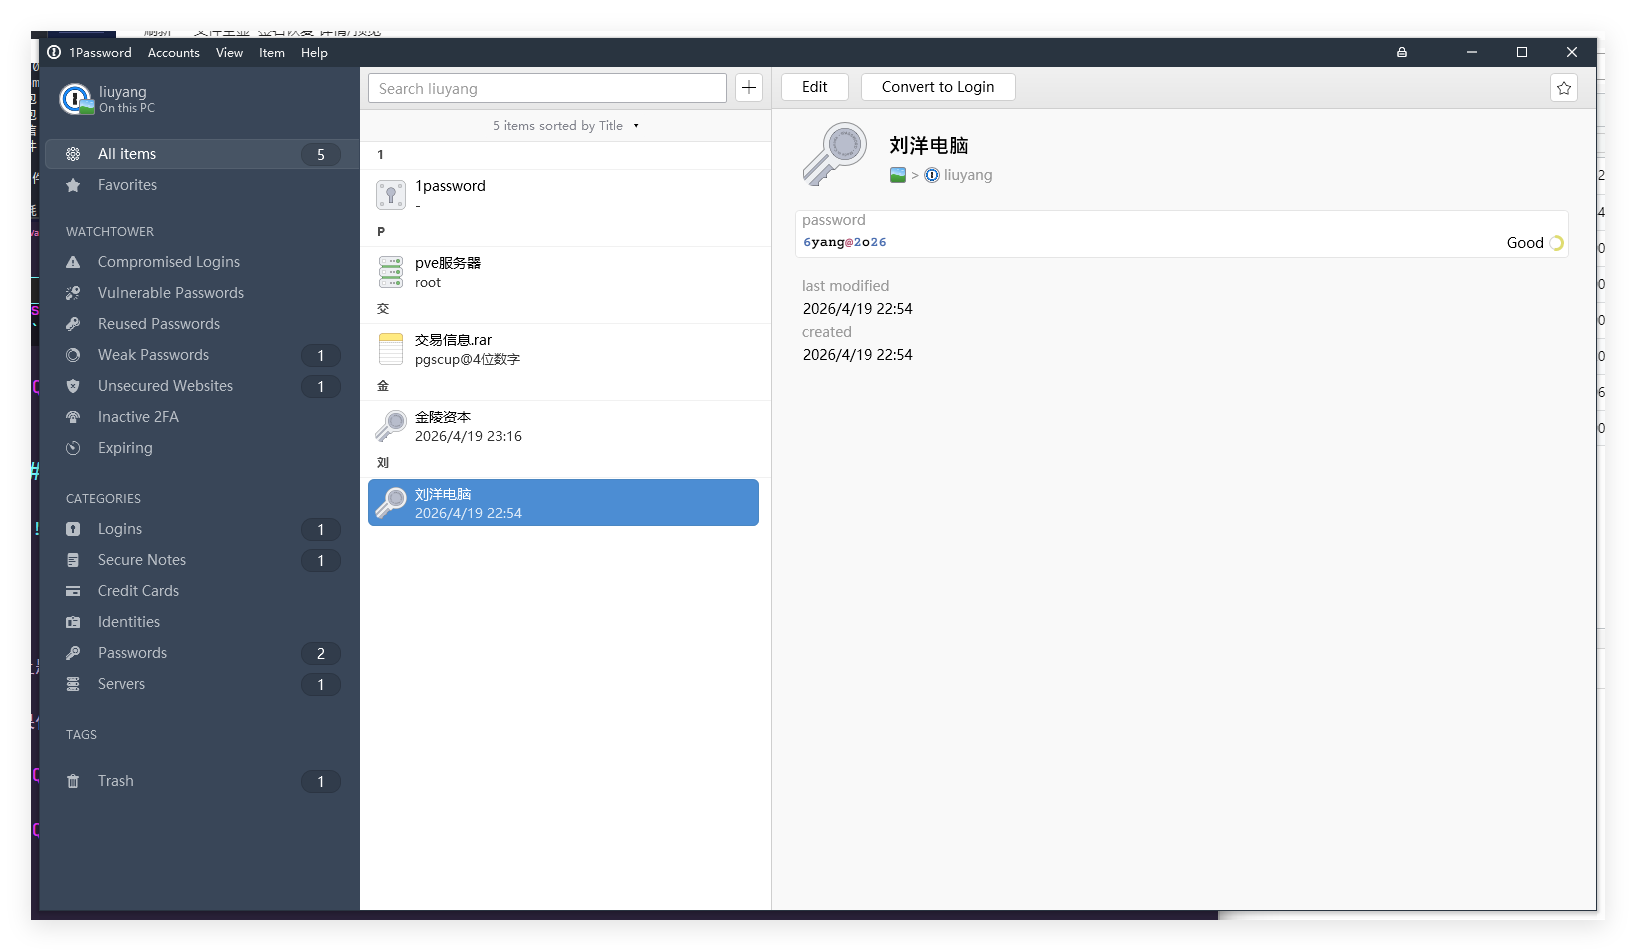Mark item as favorite with star icon
The image size is (1636, 951).
click(1564, 88)
